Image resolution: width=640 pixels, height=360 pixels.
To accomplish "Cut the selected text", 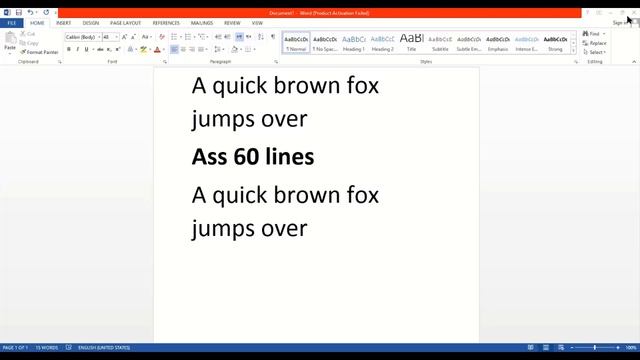I will [27, 34].
